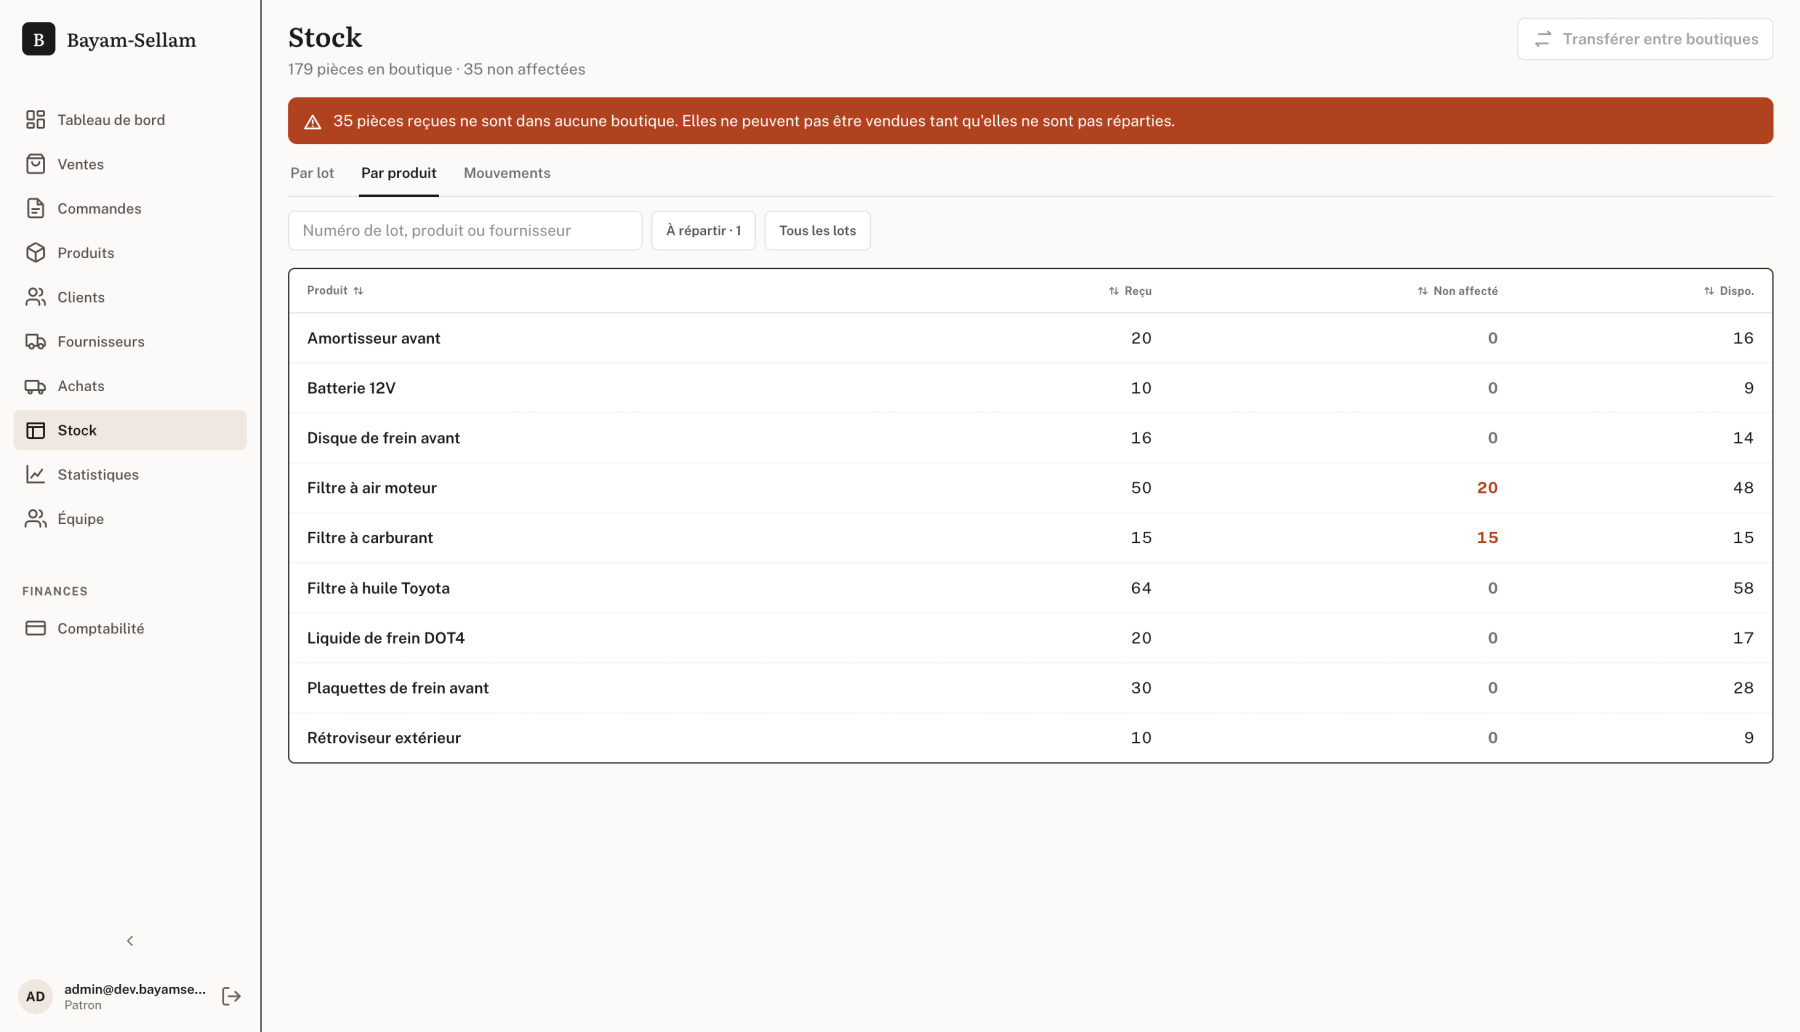Select the Par produit tab
The height and width of the screenshot is (1032, 1800).
(x=399, y=173)
